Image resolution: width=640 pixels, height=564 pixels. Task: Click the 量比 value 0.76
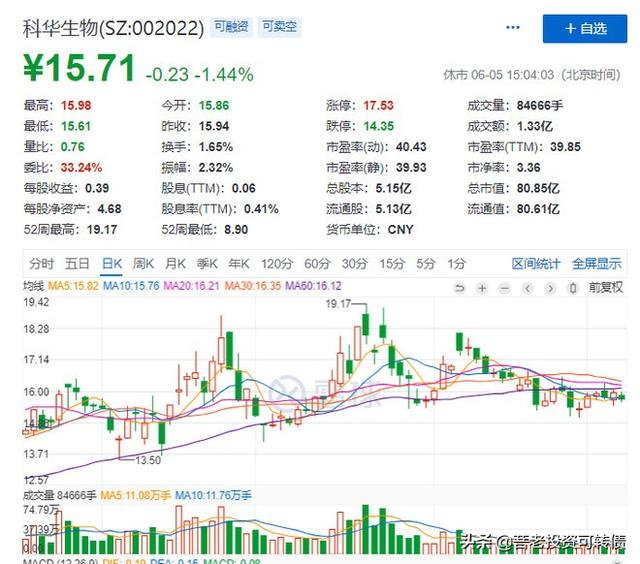click(x=73, y=147)
